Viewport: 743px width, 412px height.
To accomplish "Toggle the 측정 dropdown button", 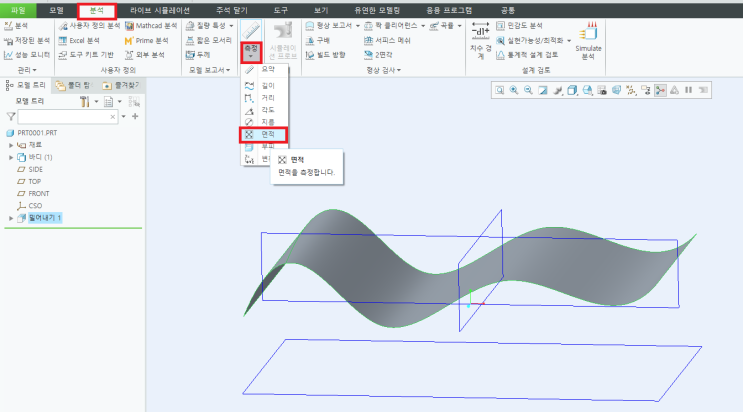I will (251, 53).
